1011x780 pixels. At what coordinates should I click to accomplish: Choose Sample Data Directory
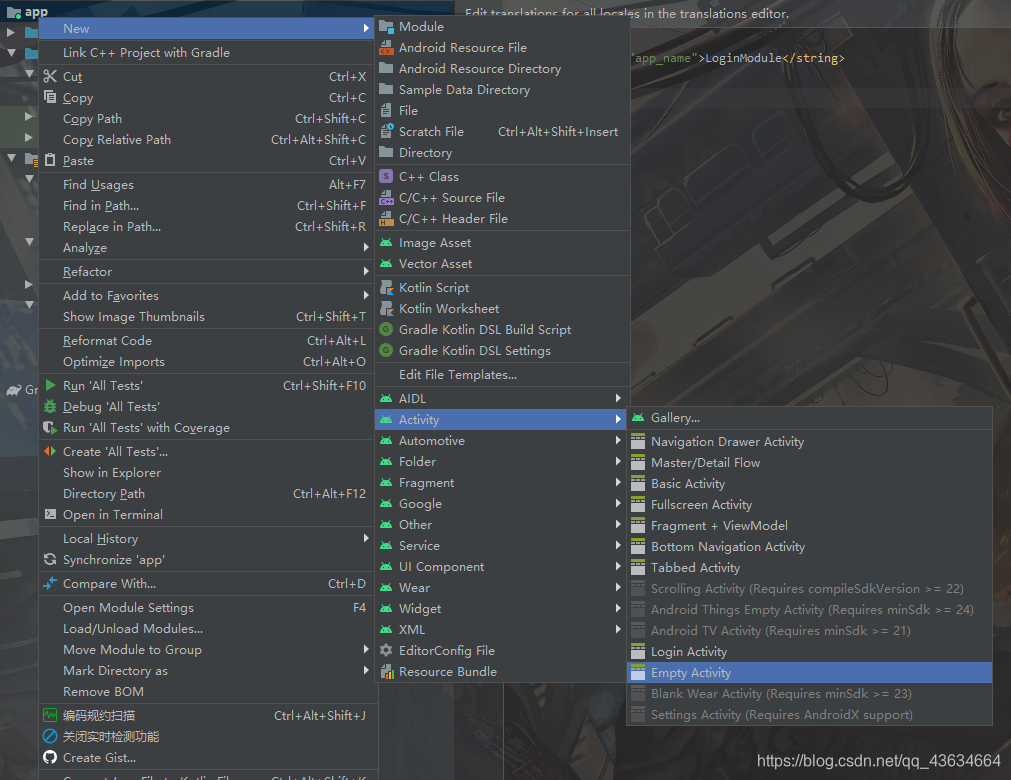502,90
